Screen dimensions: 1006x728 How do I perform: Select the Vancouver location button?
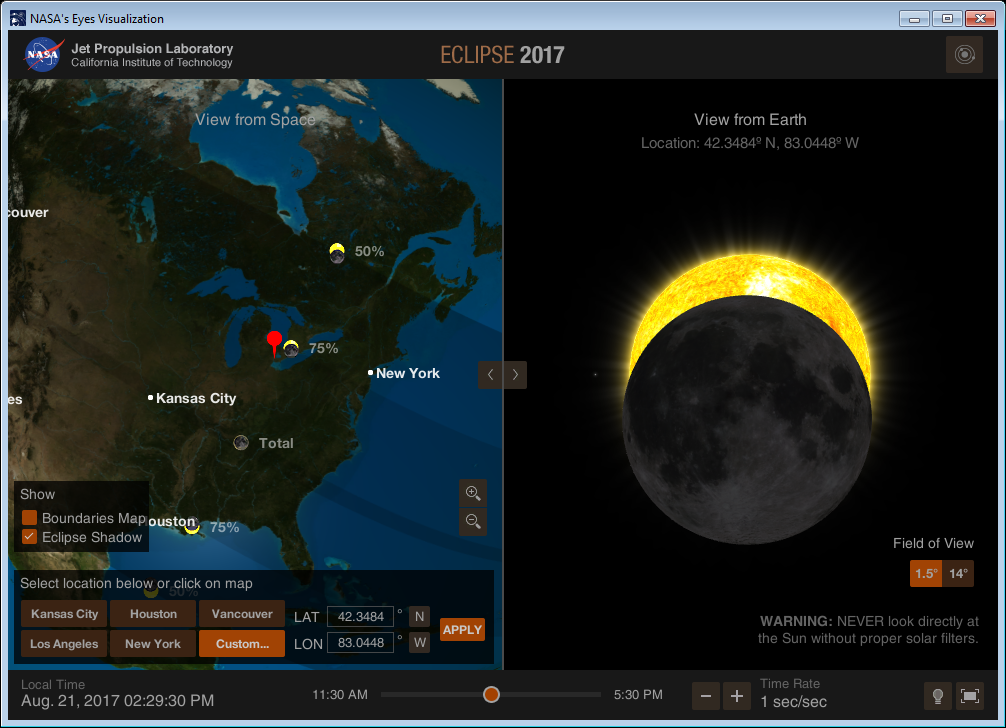click(x=242, y=614)
